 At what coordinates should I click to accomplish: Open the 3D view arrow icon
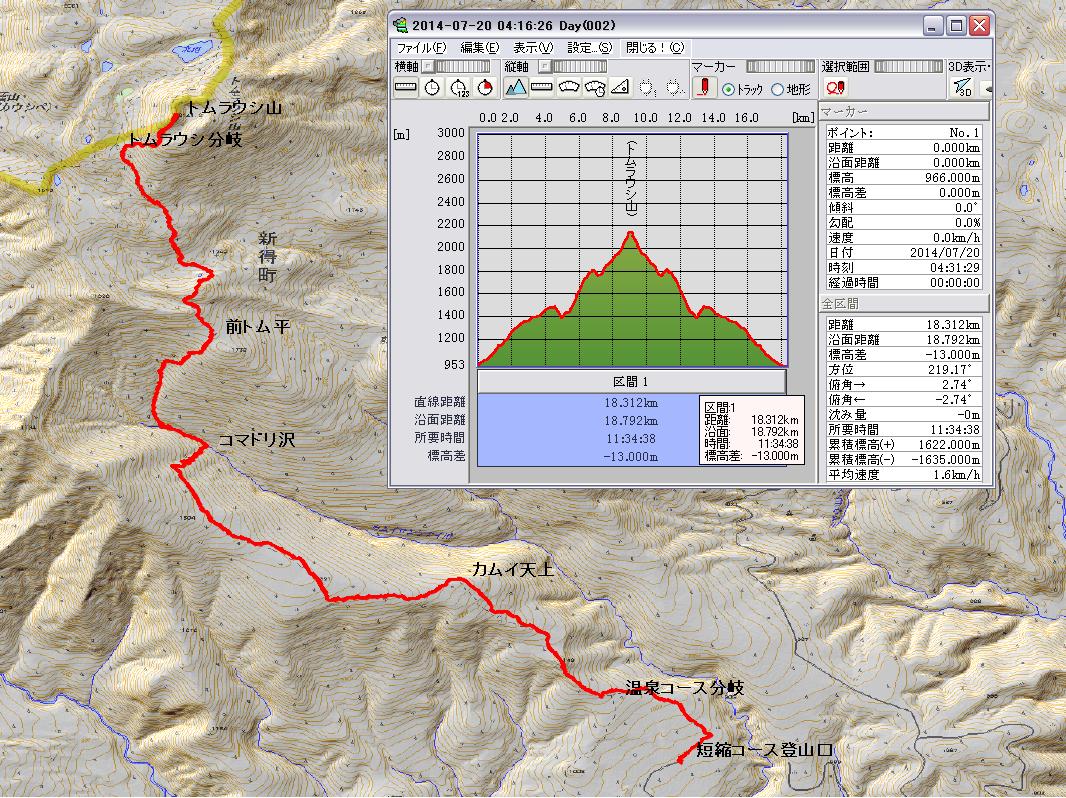coord(961,88)
